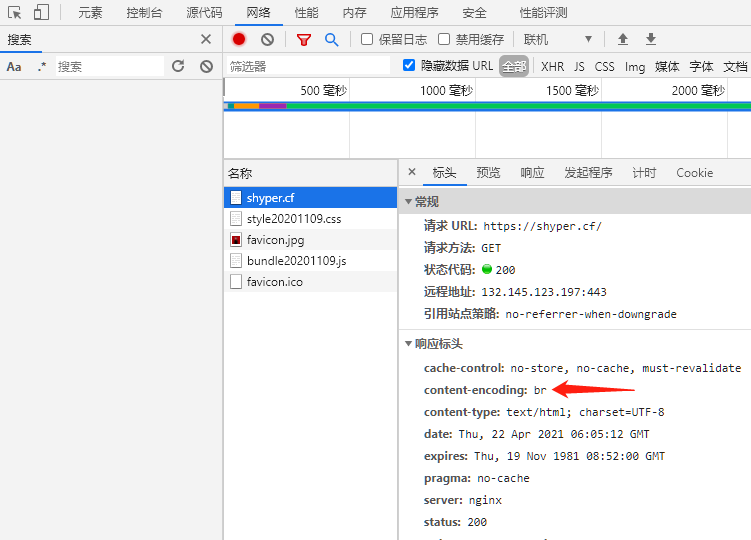The width and height of the screenshot is (751, 540).
Task: Select the shyper.cf request row
Action: tap(310, 197)
